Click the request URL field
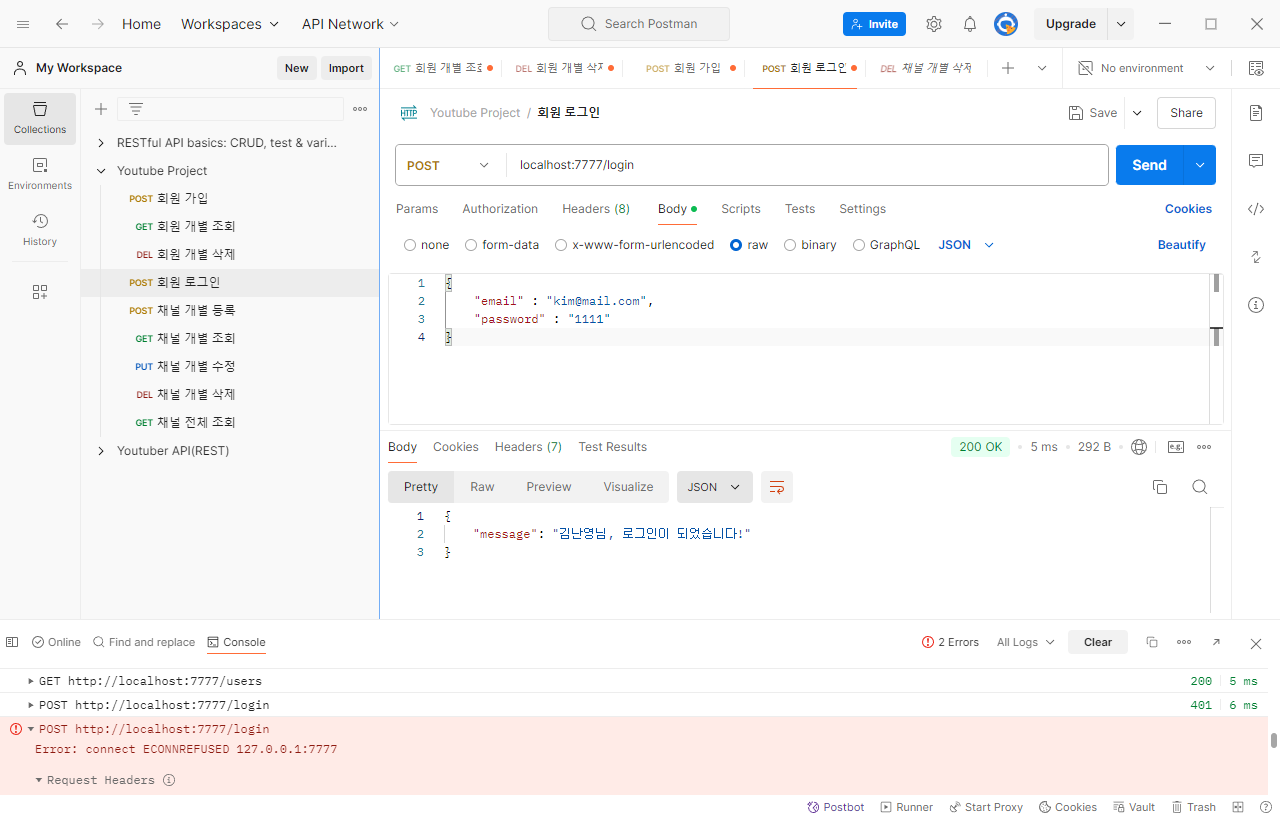Image resolution: width=1280 pixels, height=819 pixels. 807,165
